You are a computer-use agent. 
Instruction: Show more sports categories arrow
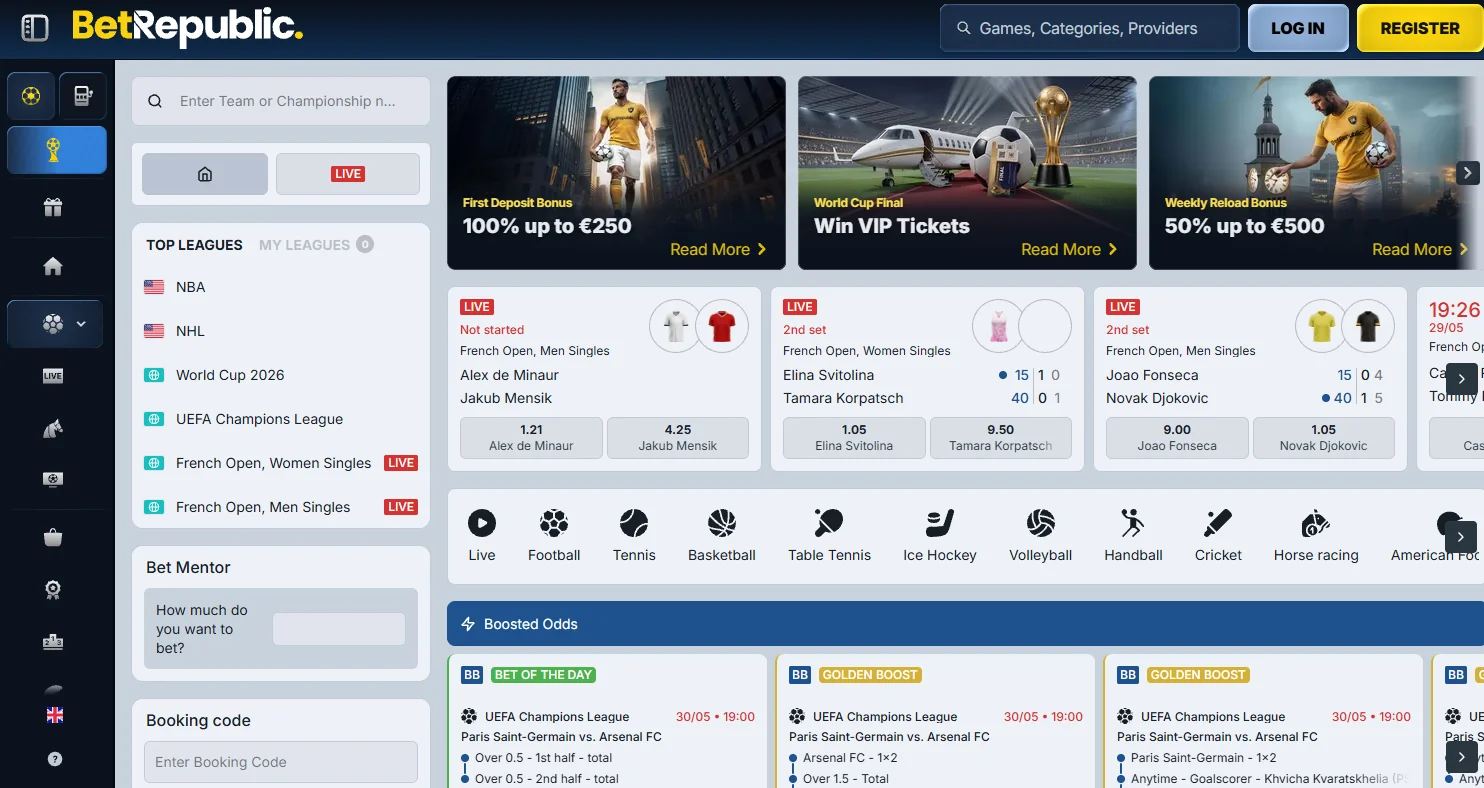coord(1461,536)
